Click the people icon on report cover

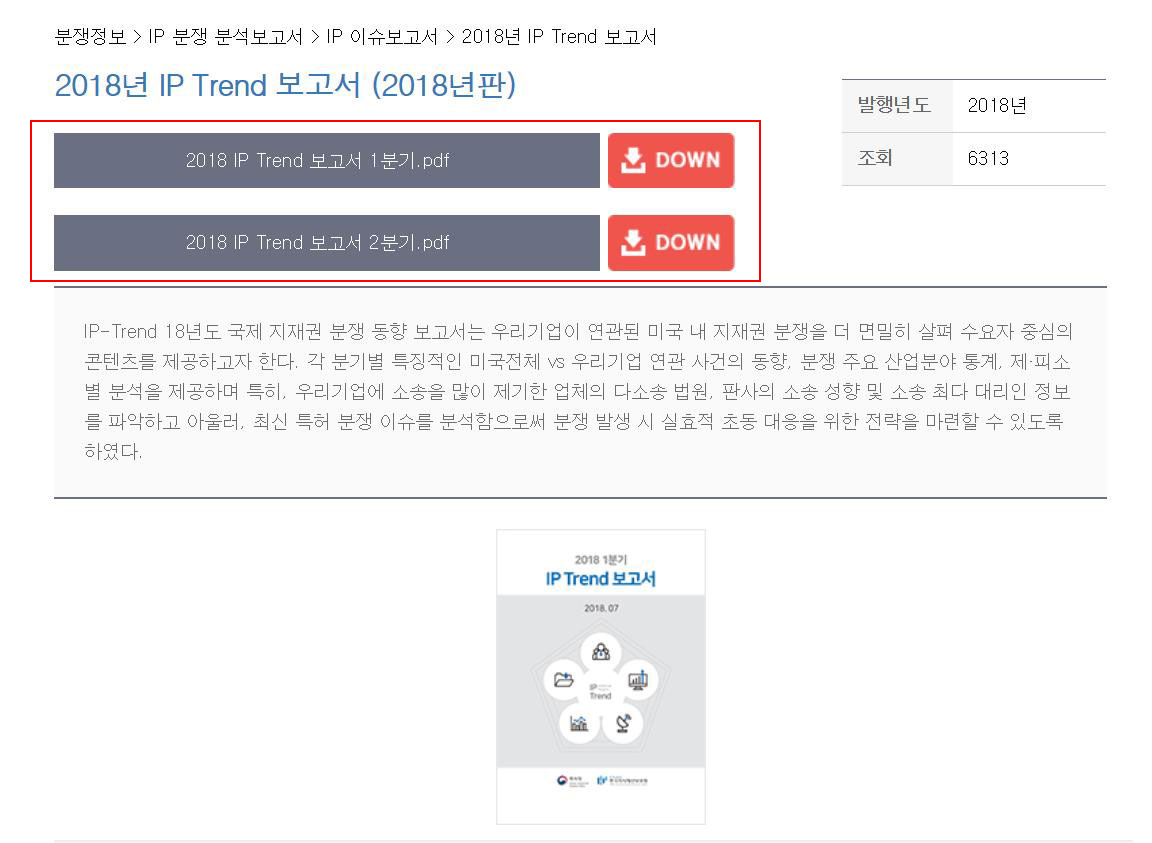coord(601,651)
